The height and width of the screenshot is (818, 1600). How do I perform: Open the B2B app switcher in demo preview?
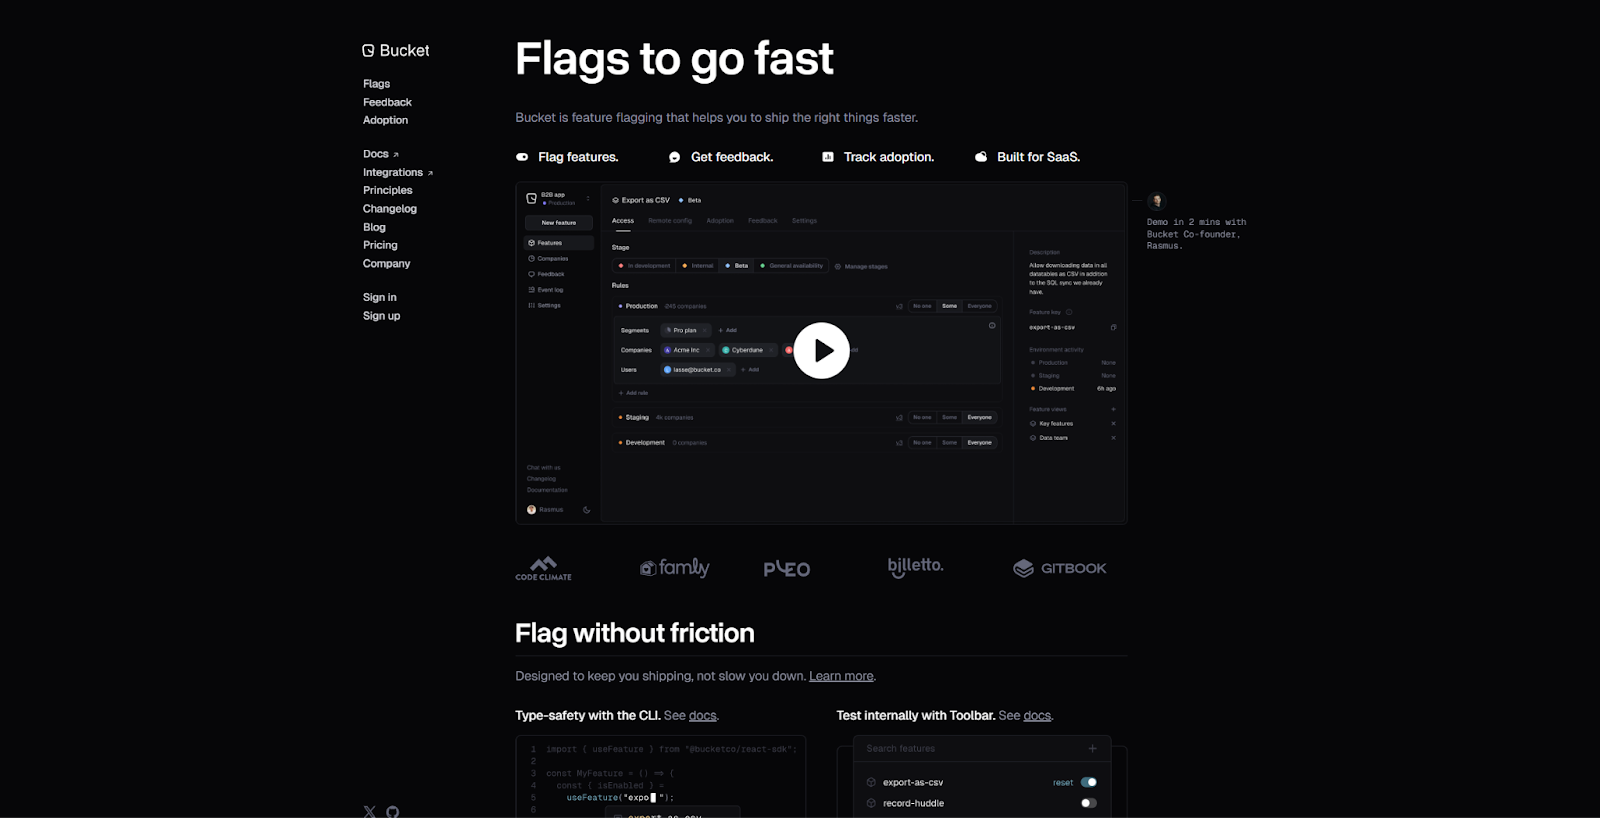pyautogui.click(x=558, y=198)
